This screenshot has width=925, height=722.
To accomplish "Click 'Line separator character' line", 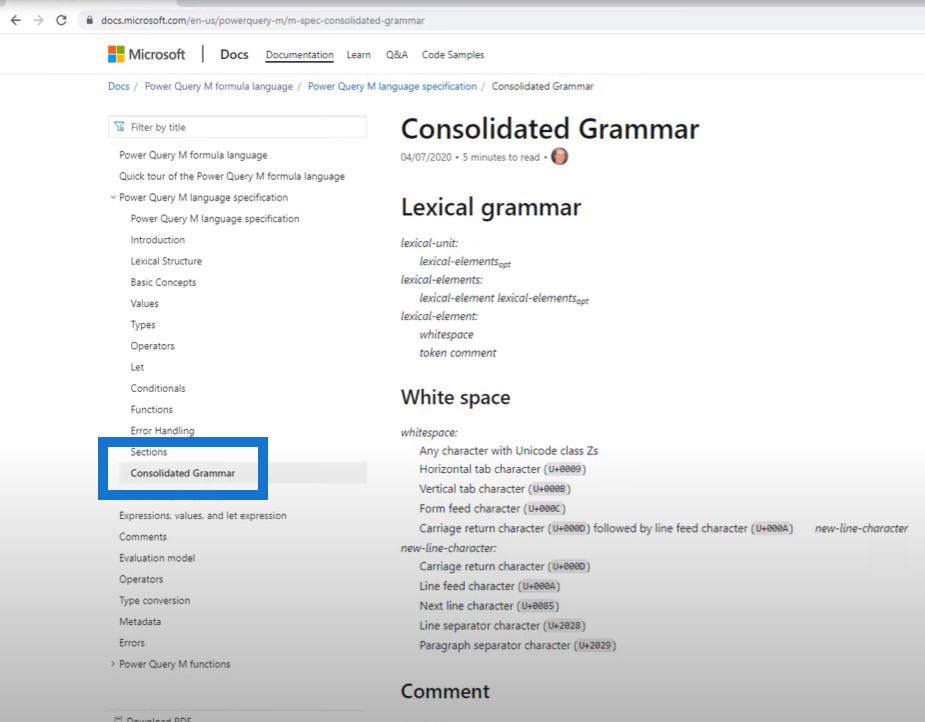I will click(x=503, y=625).
